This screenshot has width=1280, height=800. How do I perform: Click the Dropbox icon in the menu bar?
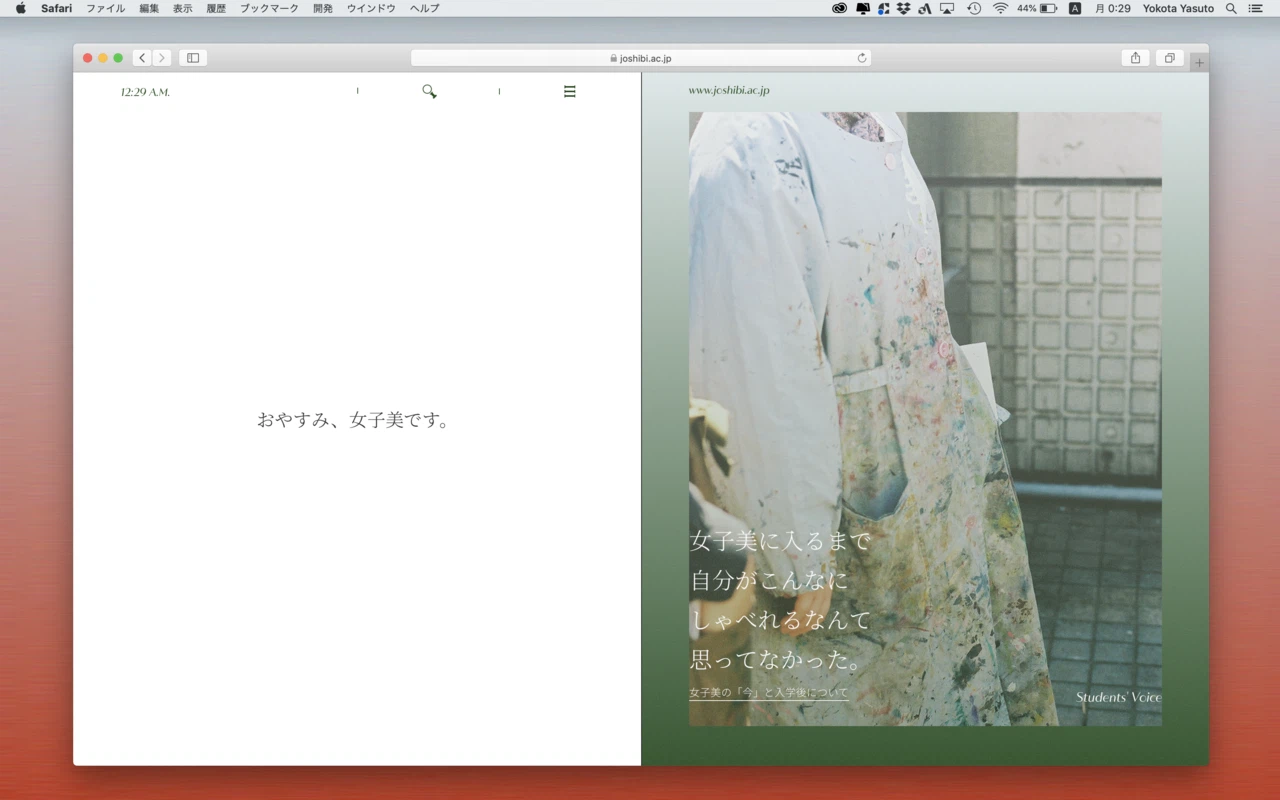[902, 8]
